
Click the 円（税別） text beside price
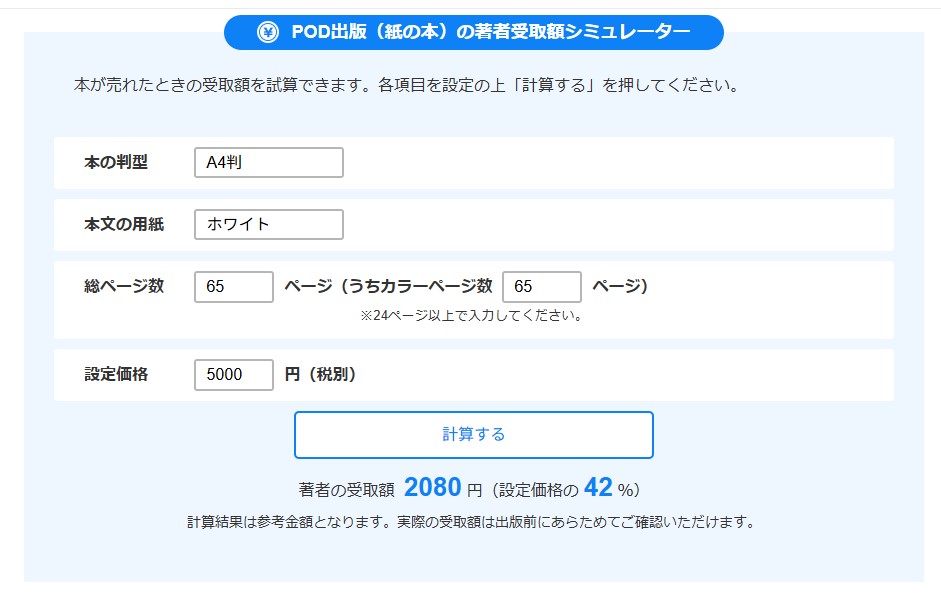321,375
